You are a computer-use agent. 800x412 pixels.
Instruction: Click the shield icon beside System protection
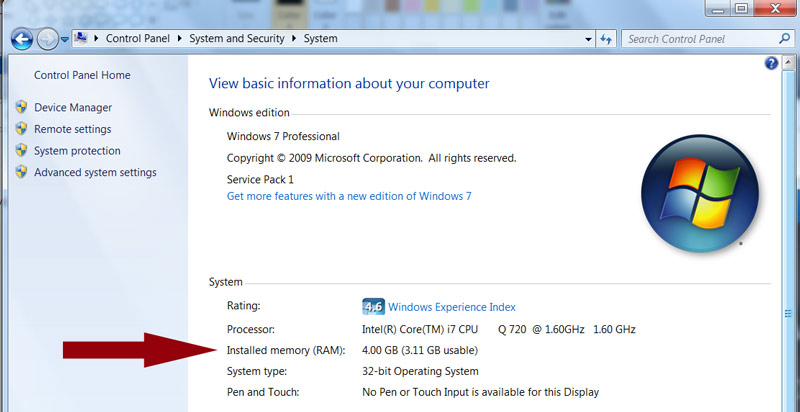pyautogui.click(x=21, y=150)
